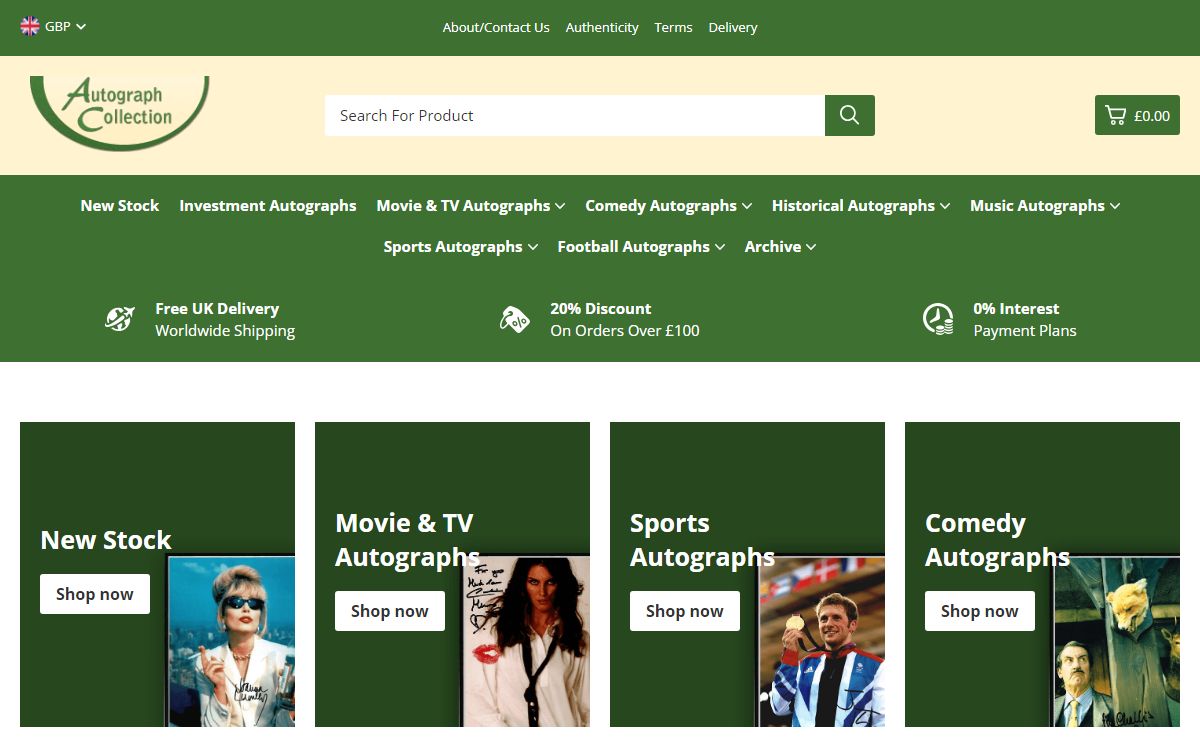Open the New Stock menu item

(120, 205)
